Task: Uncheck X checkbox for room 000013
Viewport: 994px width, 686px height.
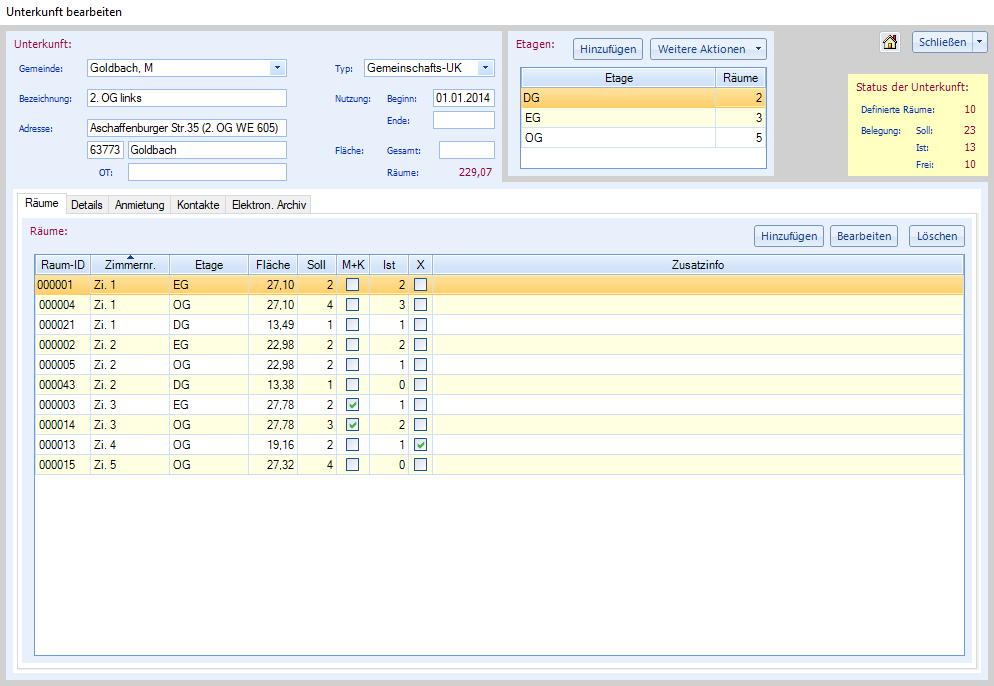Action: (x=420, y=444)
